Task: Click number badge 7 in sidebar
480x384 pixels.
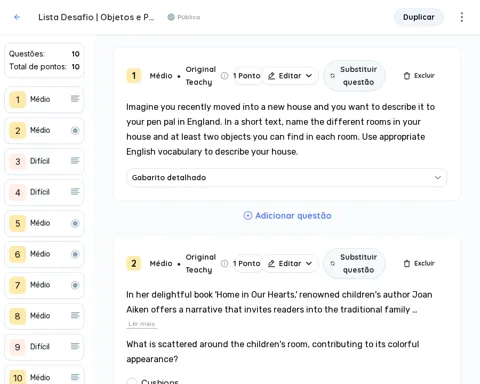Action: click(17, 285)
